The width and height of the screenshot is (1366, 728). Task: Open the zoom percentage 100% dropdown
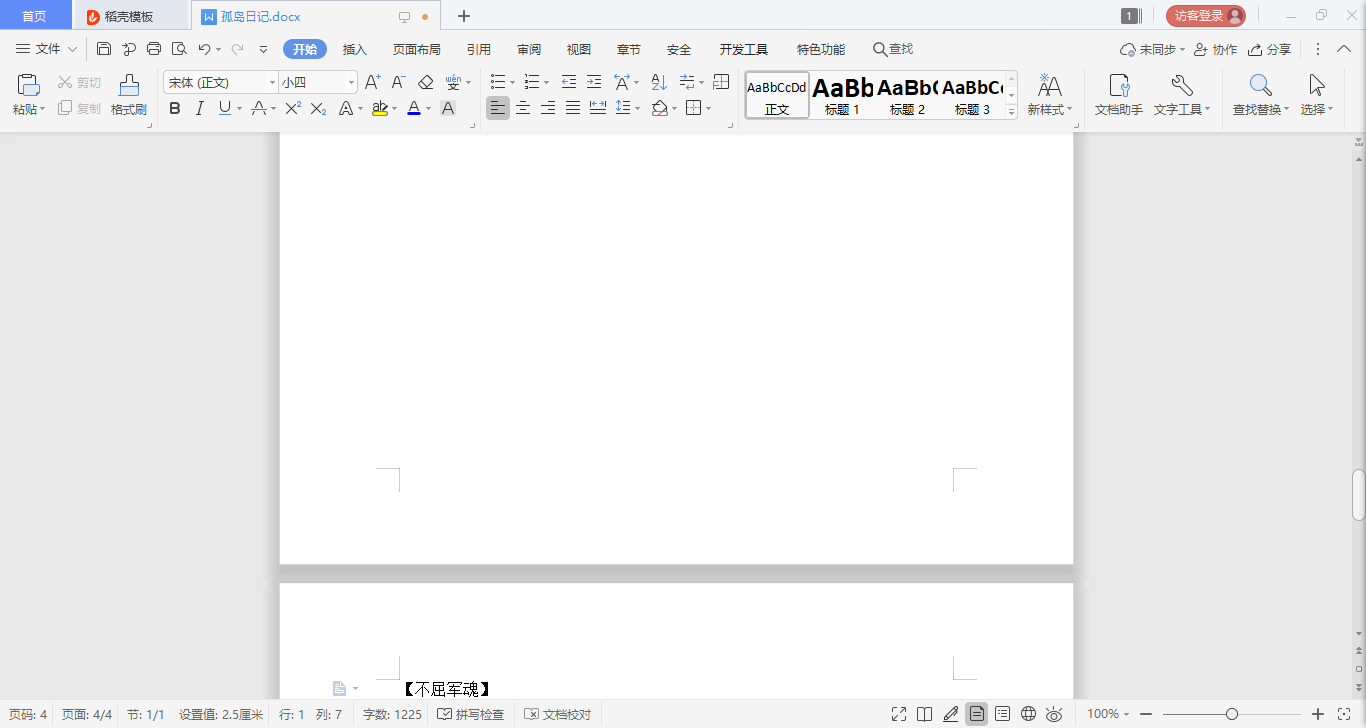[x=1108, y=714]
